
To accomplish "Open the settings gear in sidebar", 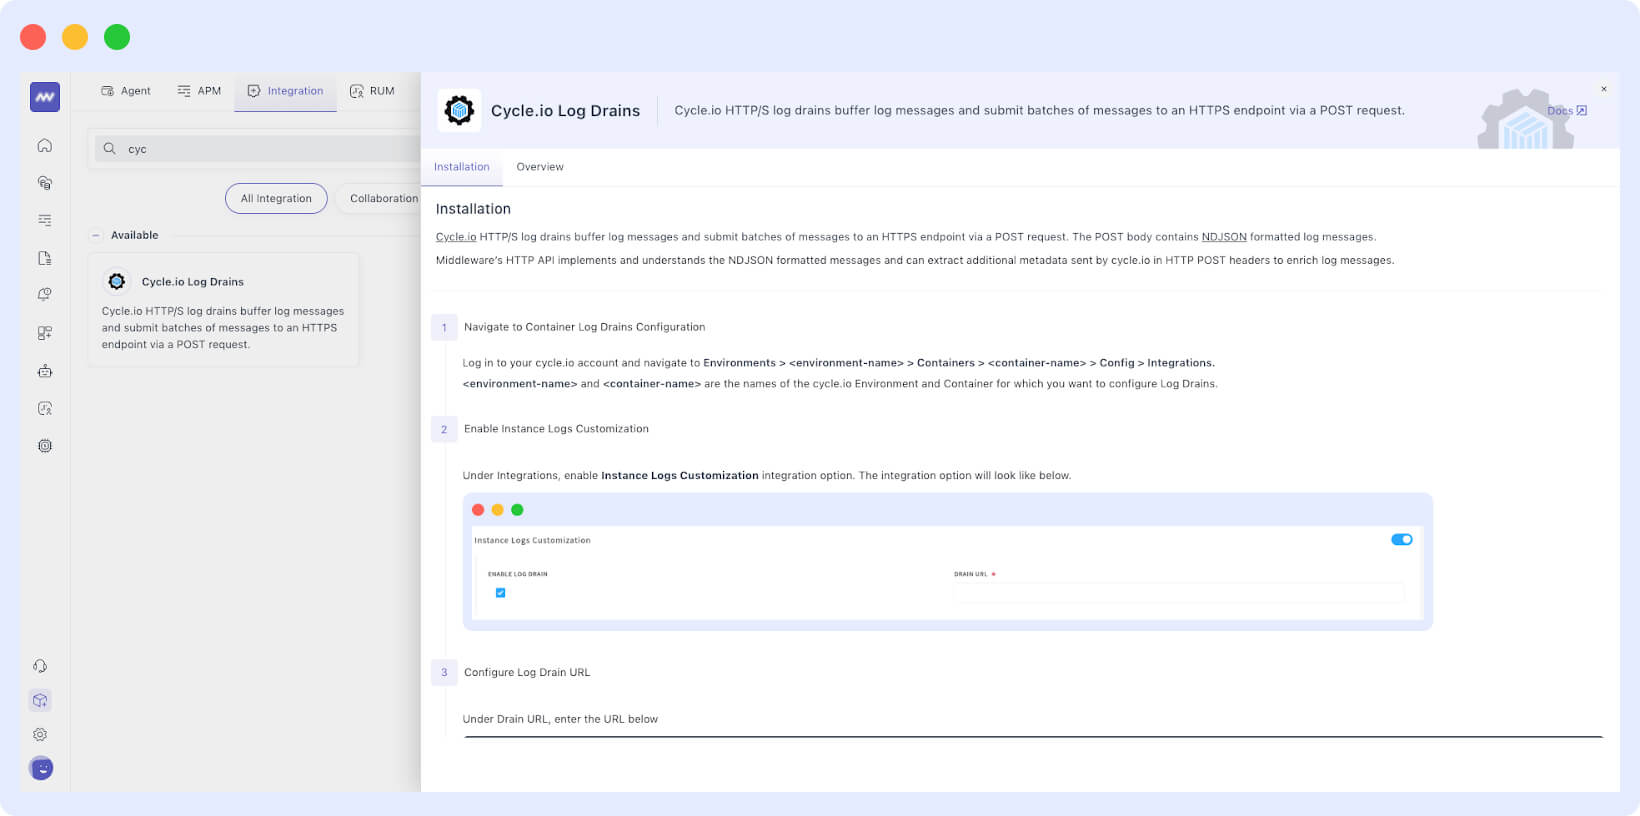I will coord(40,734).
